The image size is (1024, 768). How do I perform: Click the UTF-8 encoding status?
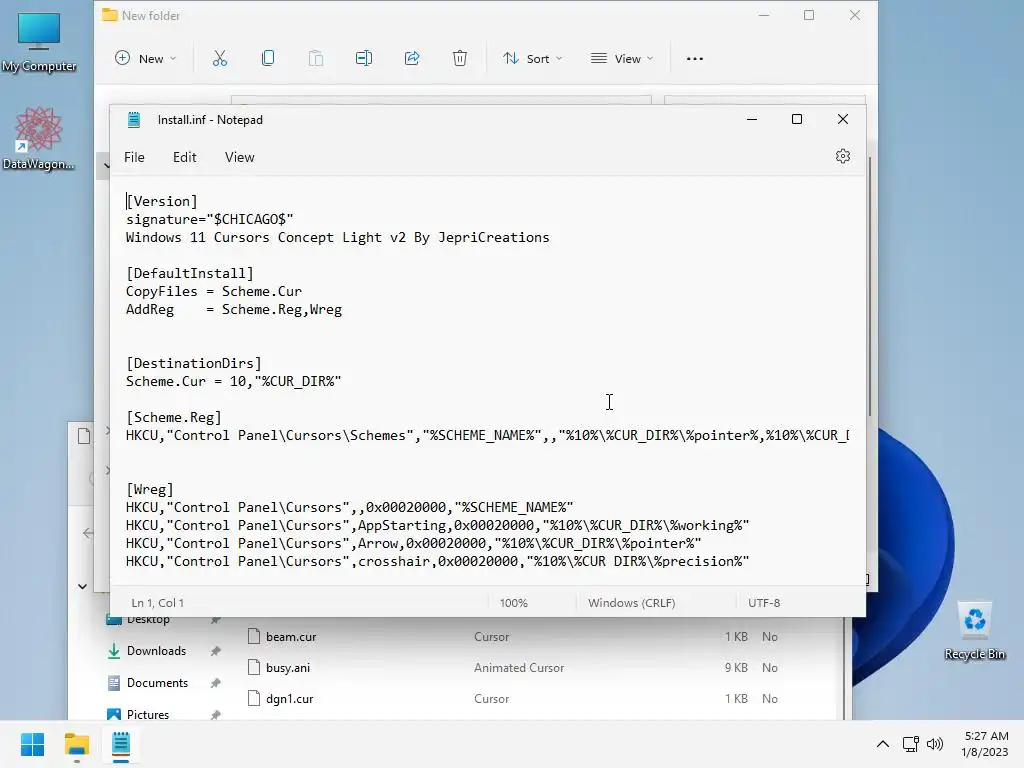point(764,603)
